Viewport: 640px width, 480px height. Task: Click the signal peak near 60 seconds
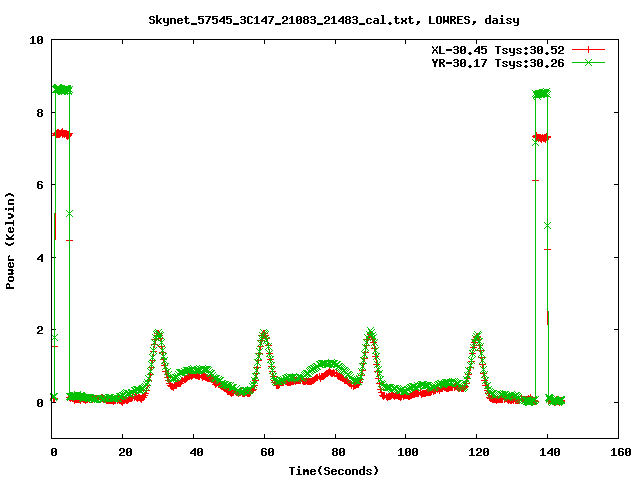coord(264,334)
